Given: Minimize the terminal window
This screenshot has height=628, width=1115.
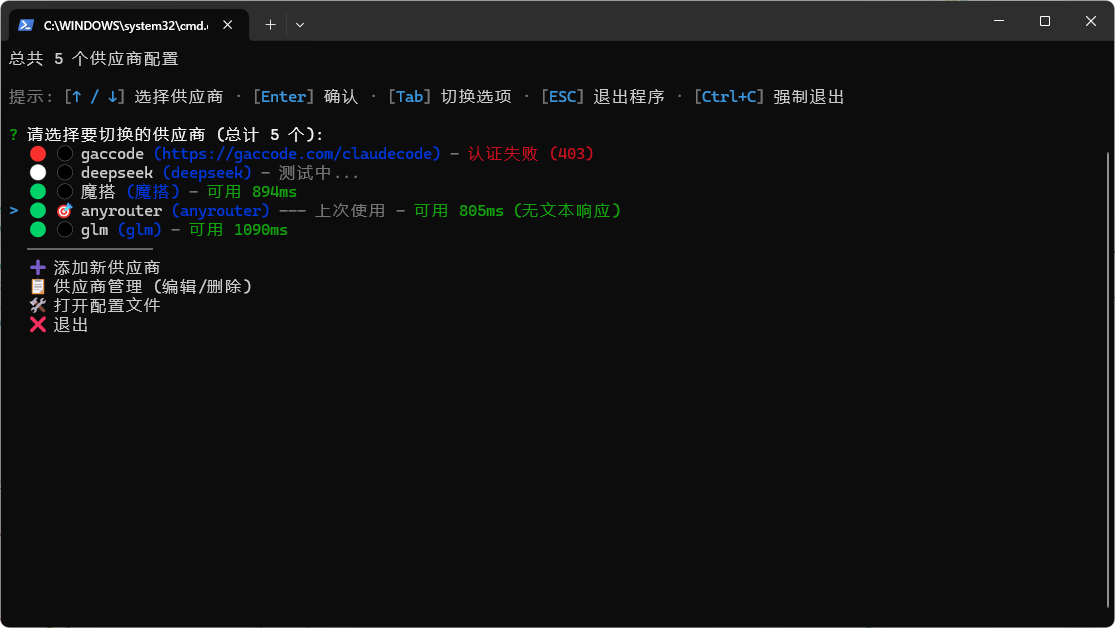Looking at the screenshot, I should tap(999, 21).
